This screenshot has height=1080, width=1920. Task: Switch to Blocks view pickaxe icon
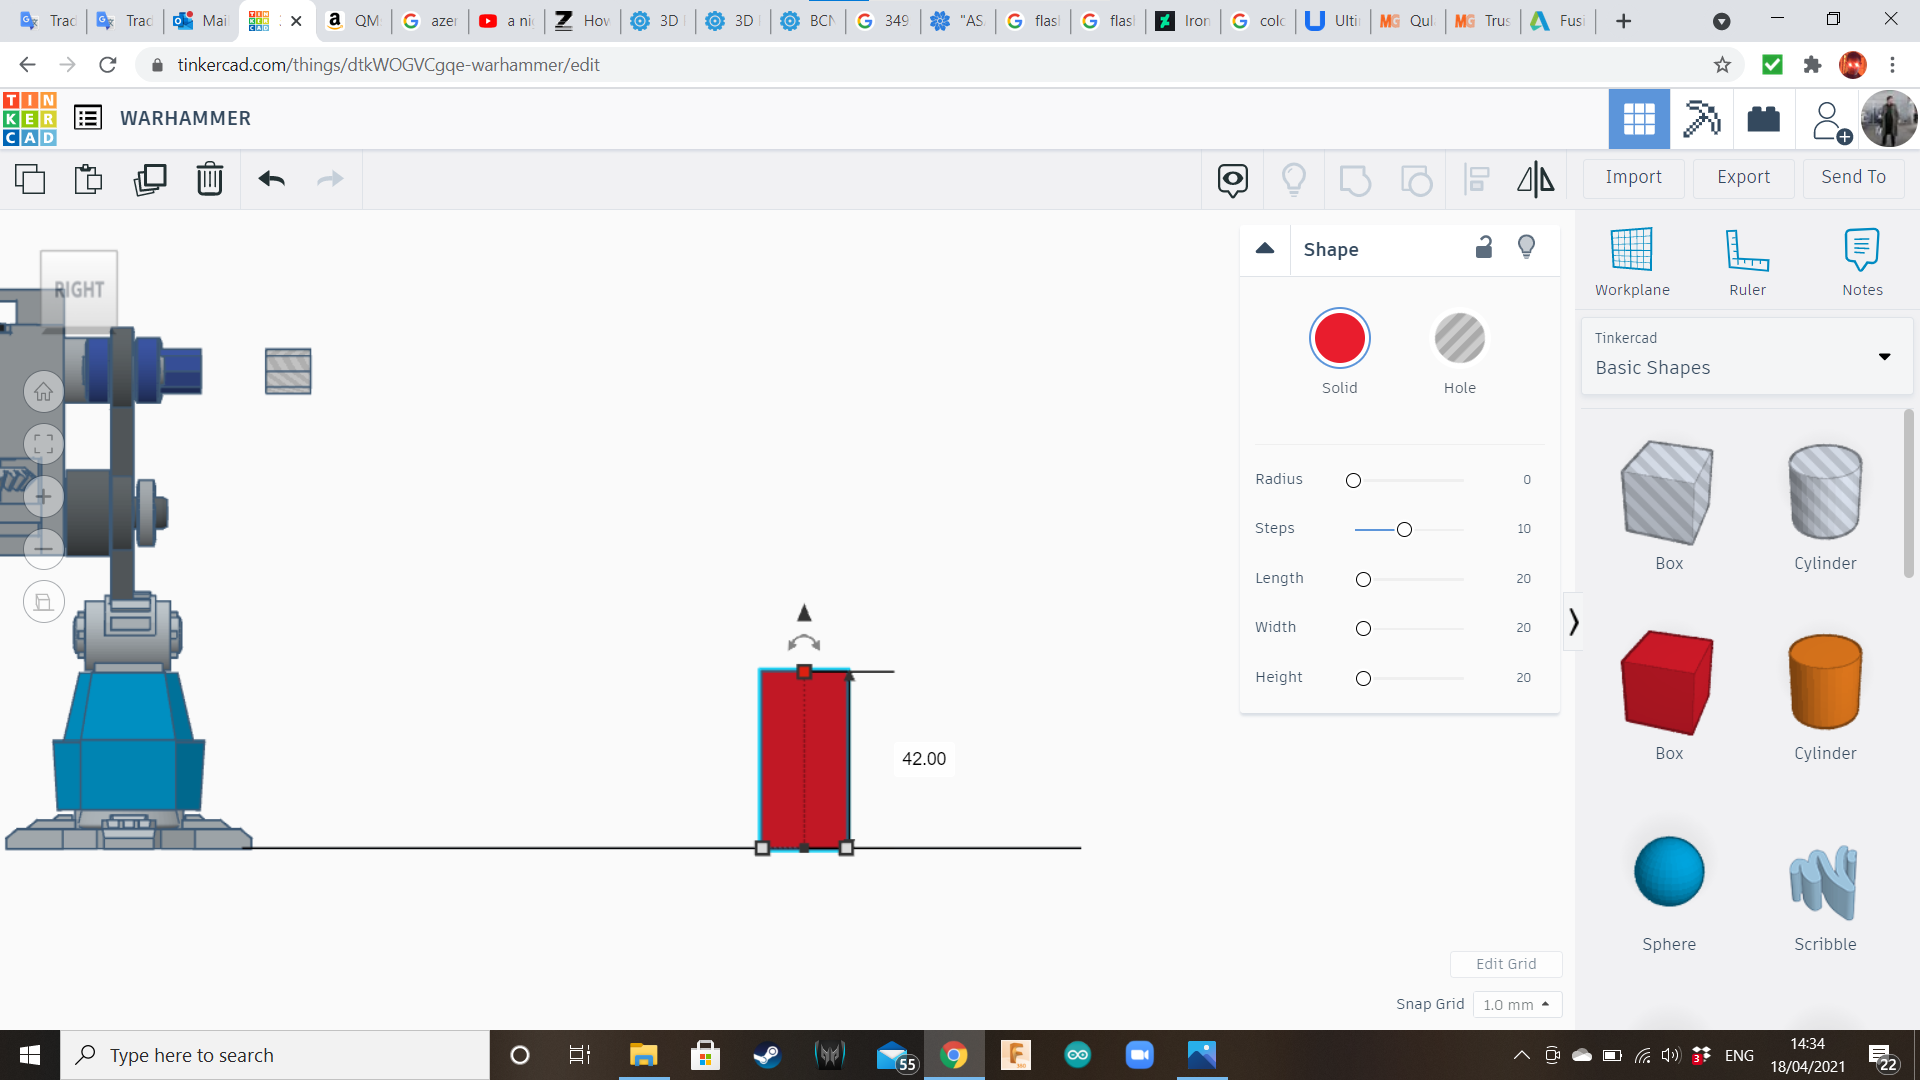[x=1701, y=119]
